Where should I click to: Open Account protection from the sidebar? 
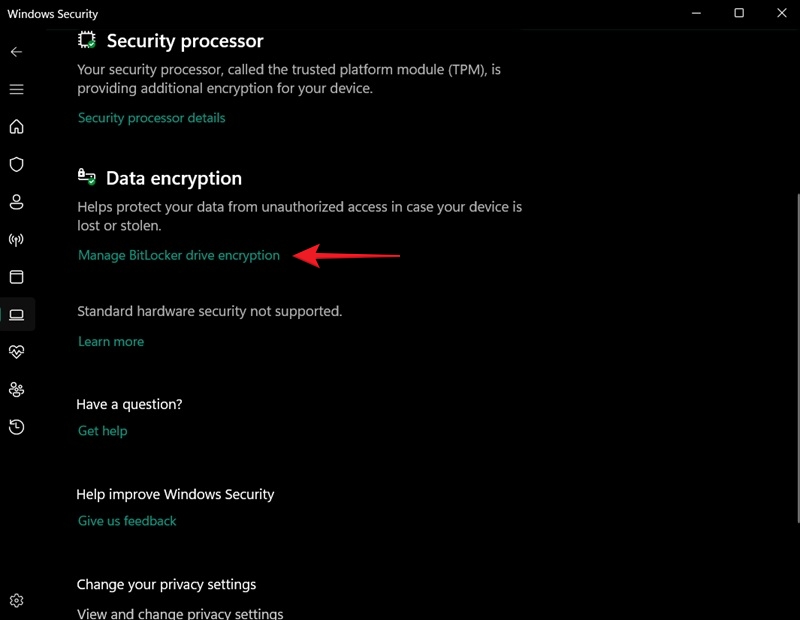tap(16, 202)
